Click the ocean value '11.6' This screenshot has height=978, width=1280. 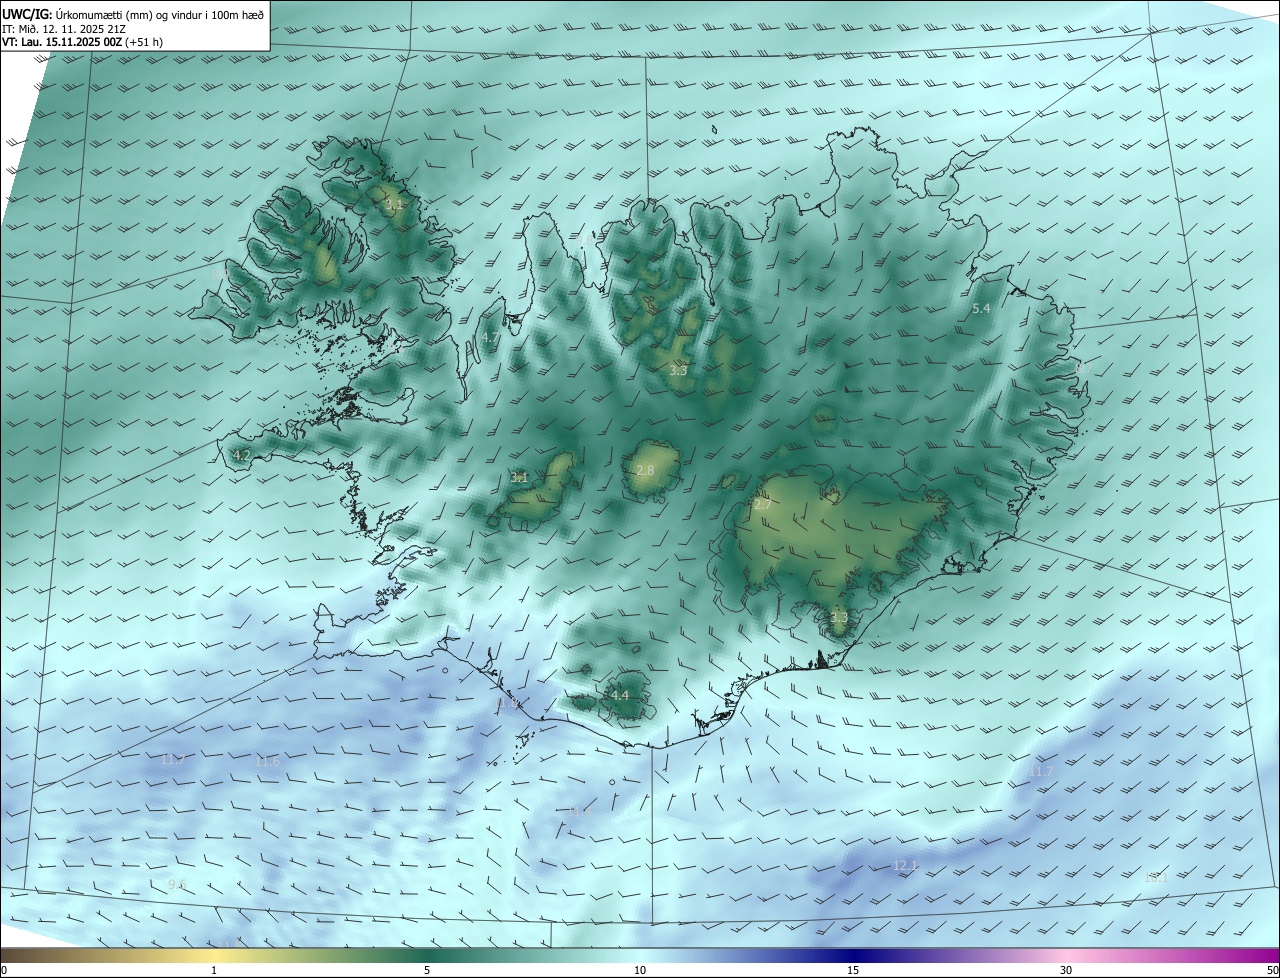pos(267,762)
